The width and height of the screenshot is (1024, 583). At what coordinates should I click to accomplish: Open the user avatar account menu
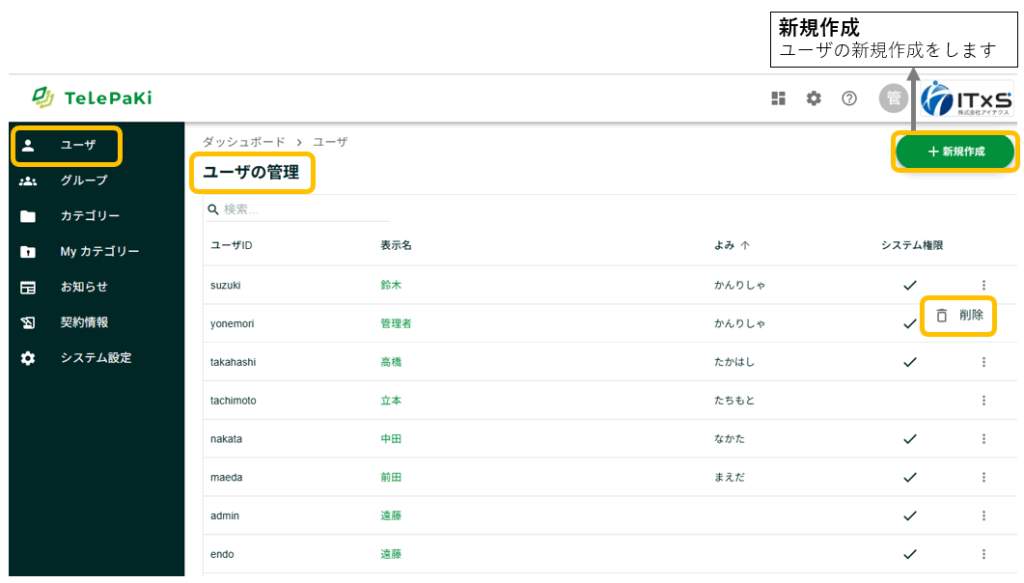click(x=892, y=98)
